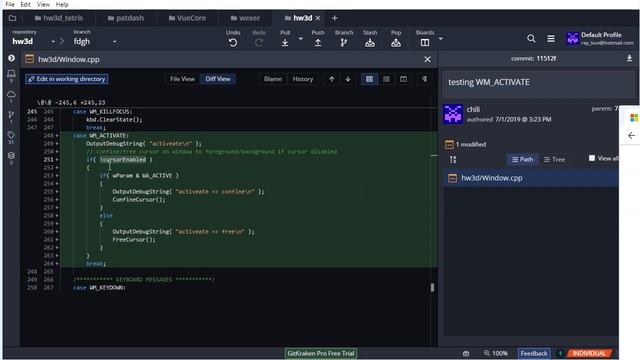Click the Feedback button
The height and width of the screenshot is (360, 640).
coord(534,353)
